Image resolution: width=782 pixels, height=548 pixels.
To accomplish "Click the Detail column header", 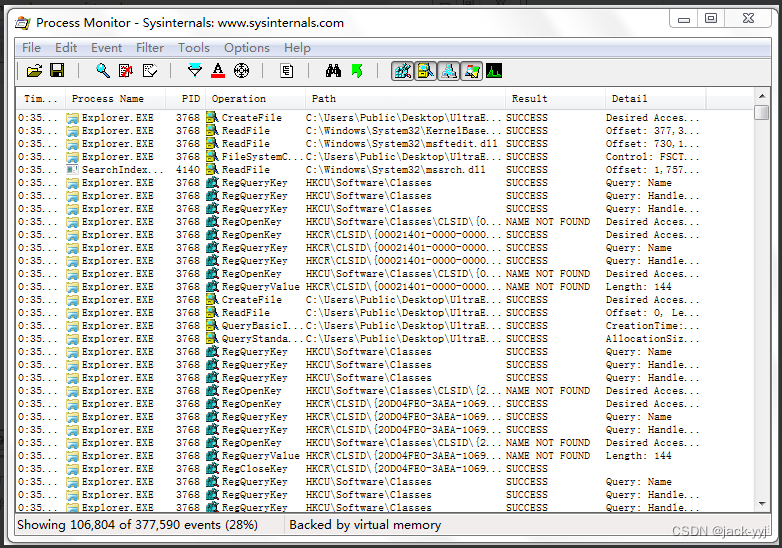I will [x=656, y=99].
